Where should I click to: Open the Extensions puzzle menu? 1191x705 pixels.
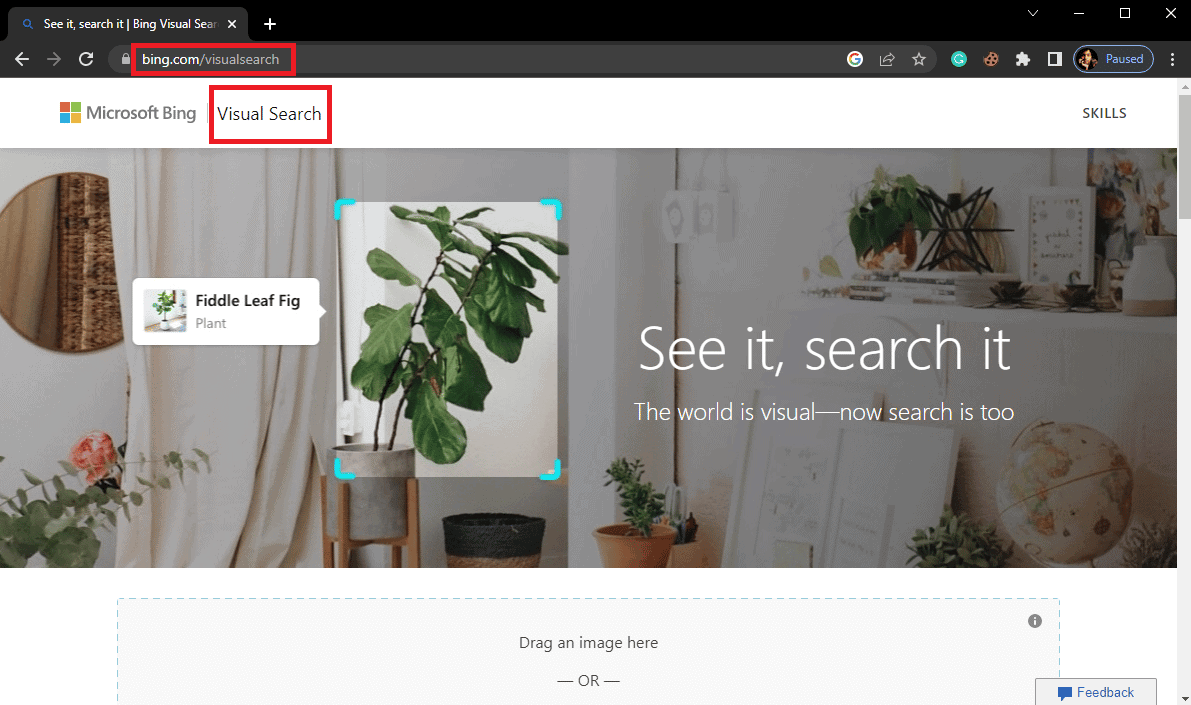pyautogui.click(x=1023, y=59)
